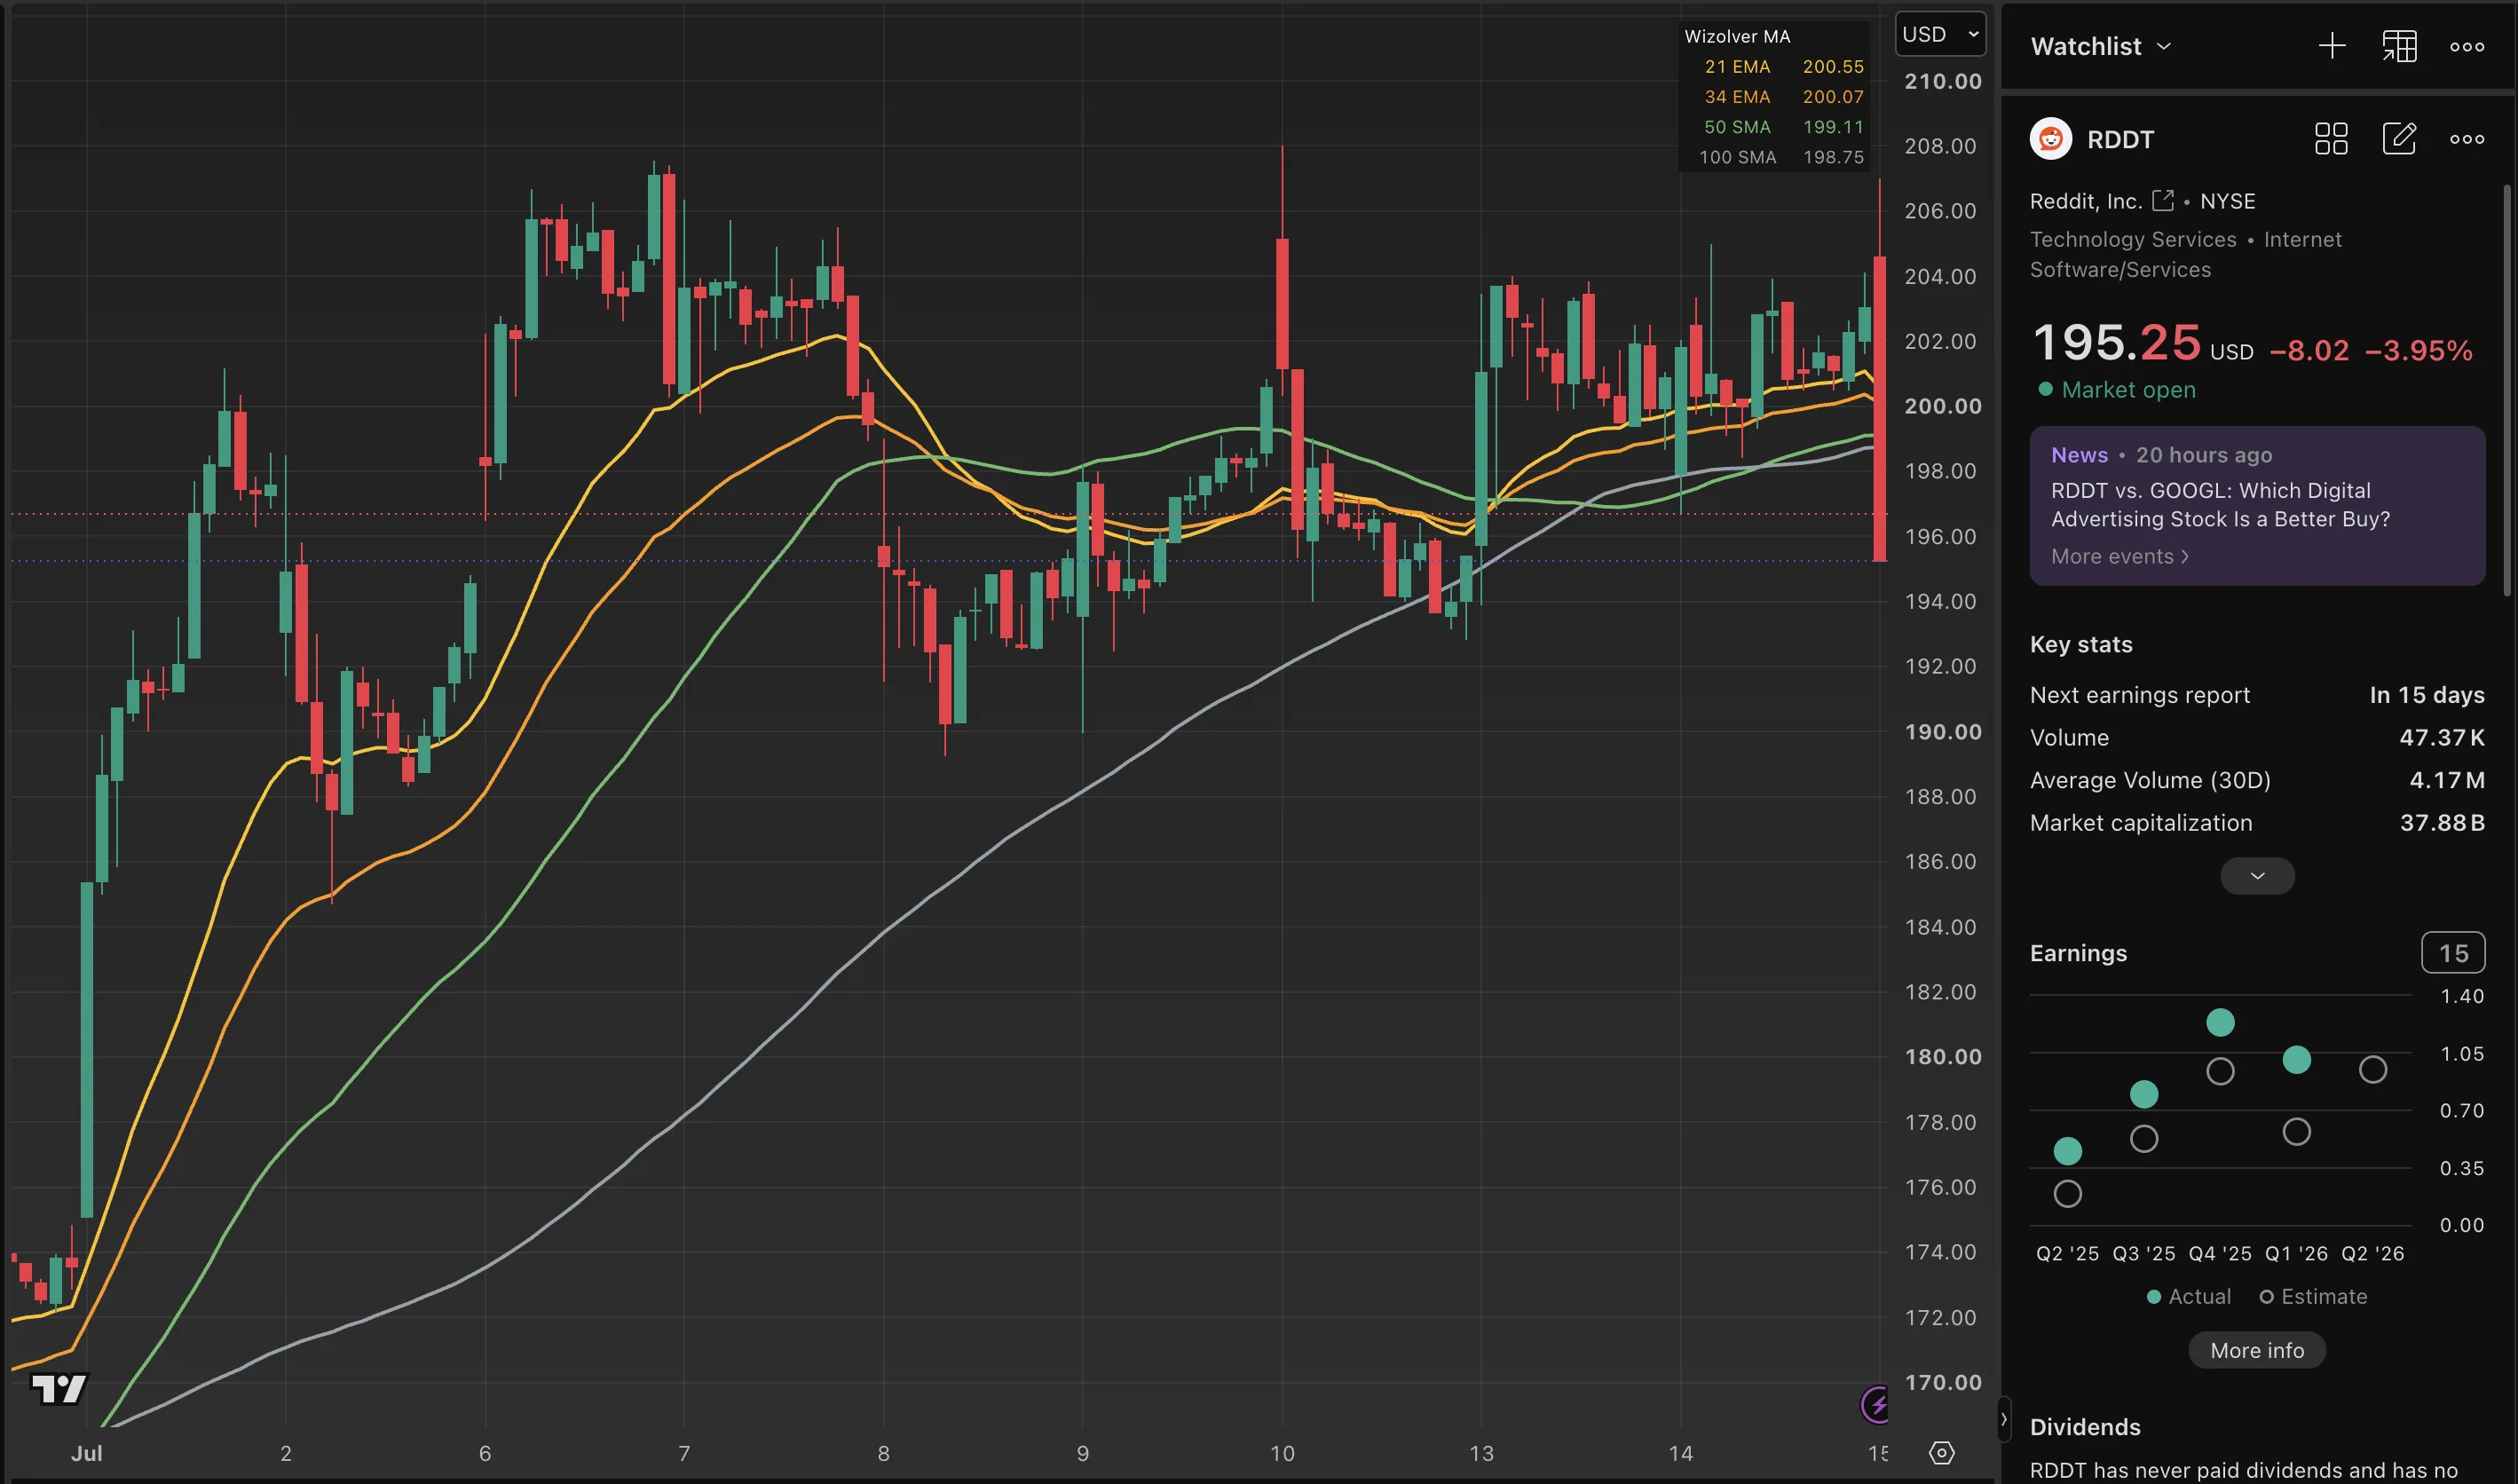Image resolution: width=2518 pixels, height=1484 pixels.
Task: Click the Estimate legend entry
Action: [2313, 1296]
